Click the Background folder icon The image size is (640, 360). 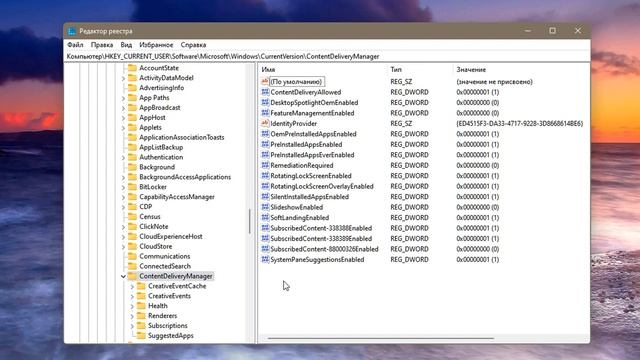[132, 167]
